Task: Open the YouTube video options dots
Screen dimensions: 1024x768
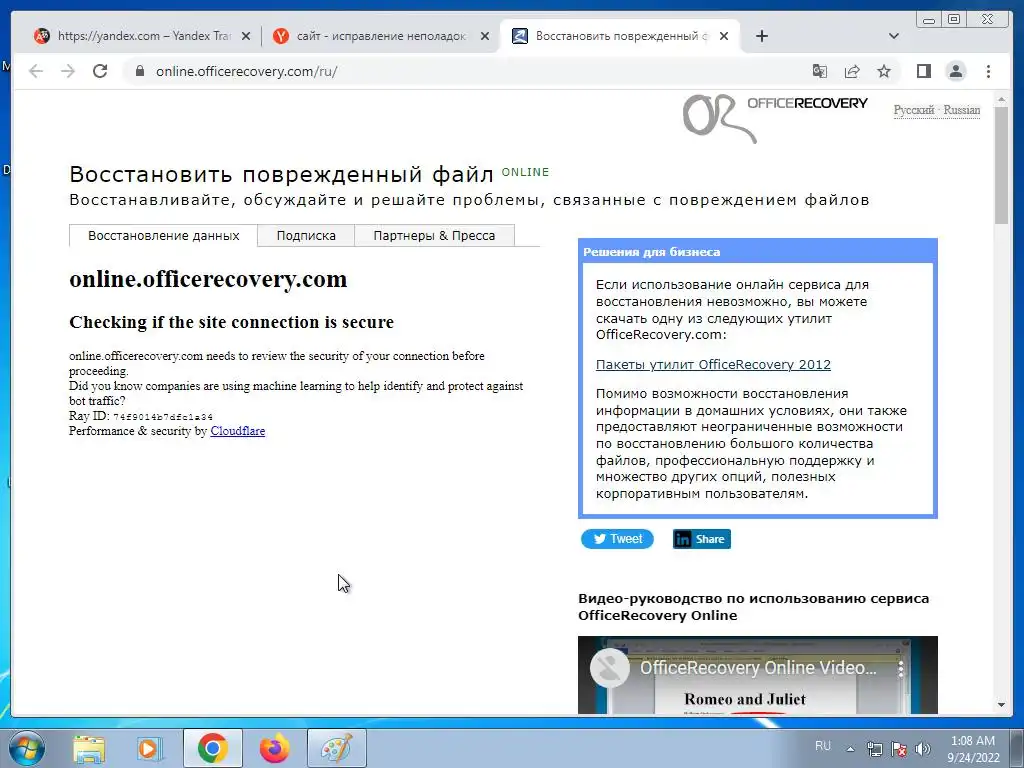Action: pos(901,668)
